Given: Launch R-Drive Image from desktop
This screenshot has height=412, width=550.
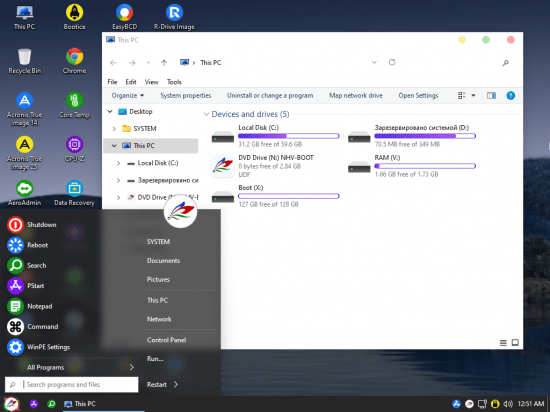Looking at the screenshot, I should tap(174, 17).
